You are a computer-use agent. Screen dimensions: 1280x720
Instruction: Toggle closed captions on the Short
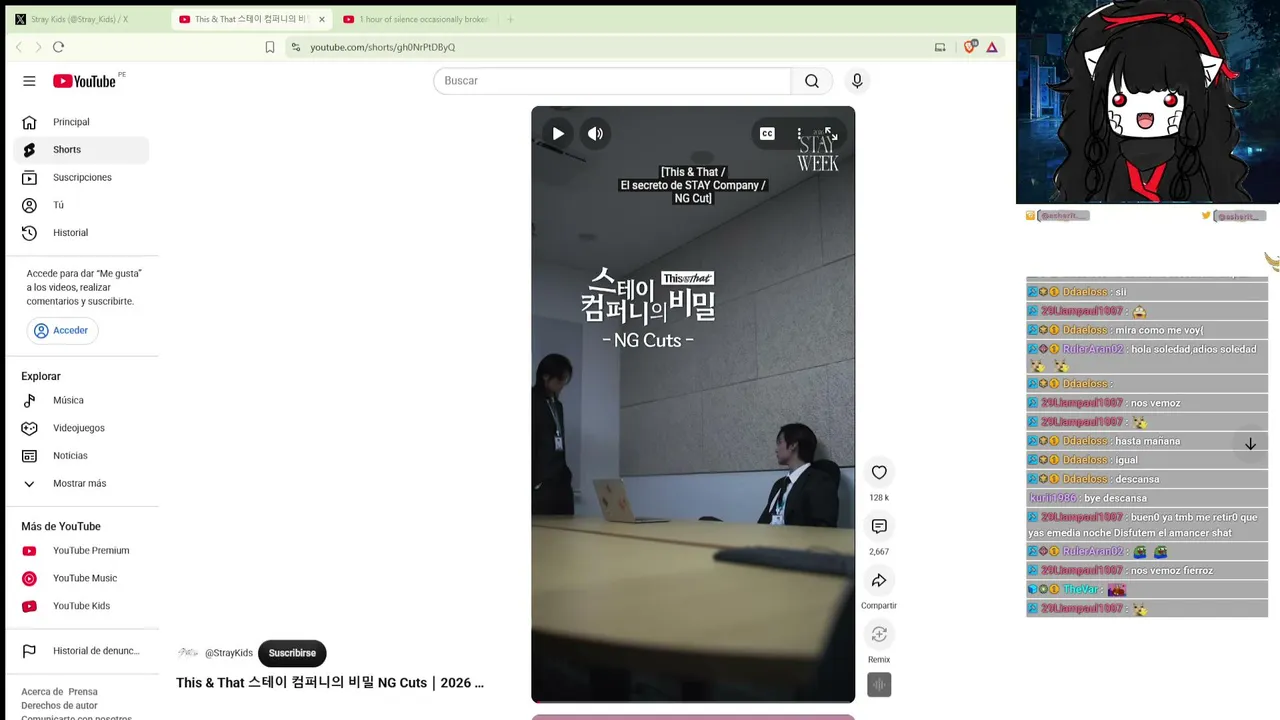click(x=767, y=134)
